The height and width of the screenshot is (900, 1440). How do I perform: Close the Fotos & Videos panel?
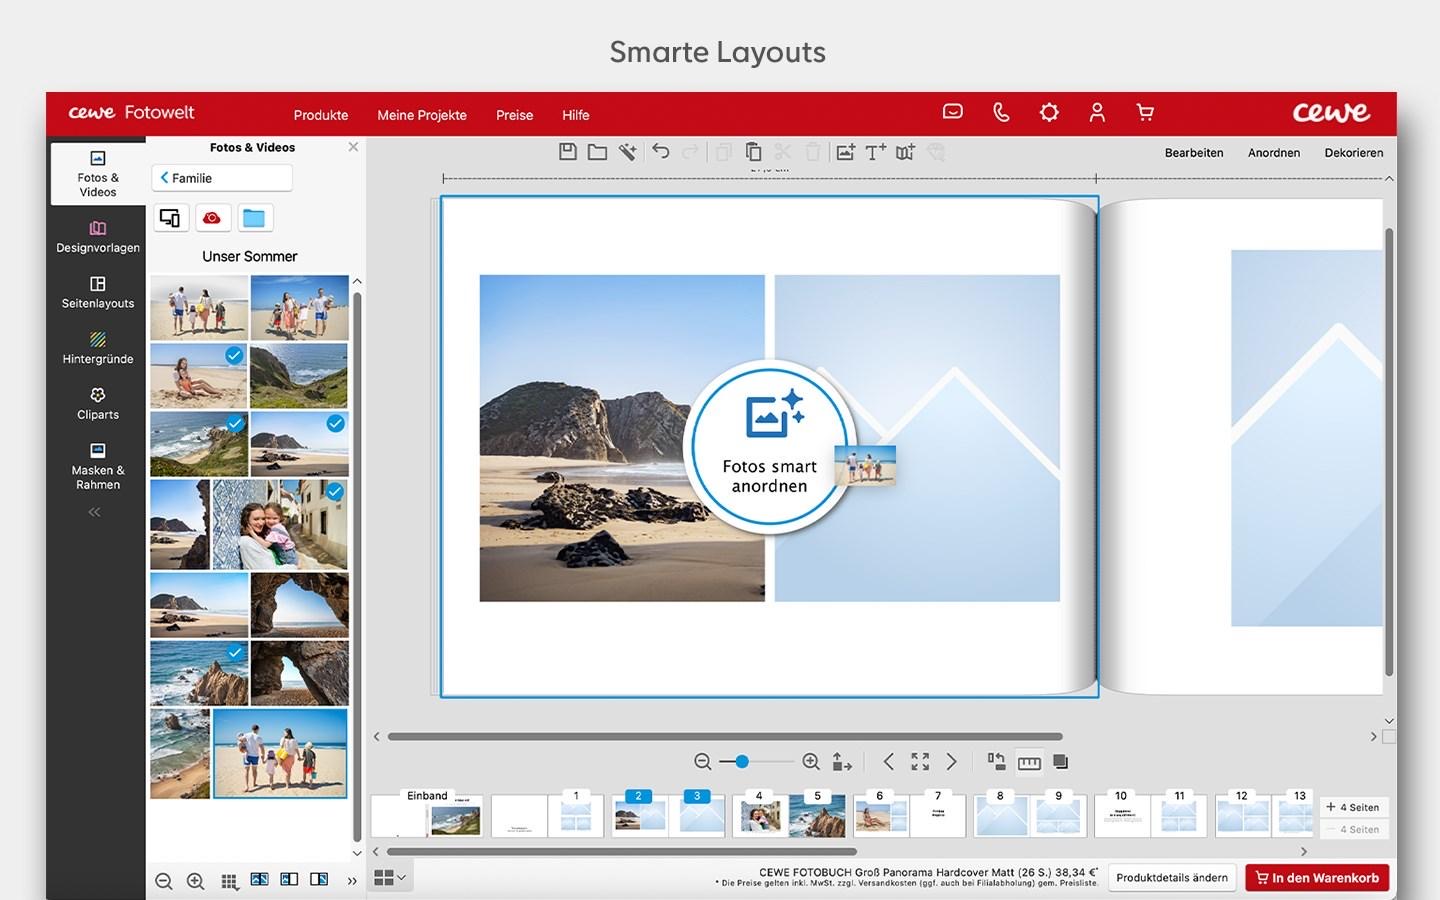click(x=353, y=147)
